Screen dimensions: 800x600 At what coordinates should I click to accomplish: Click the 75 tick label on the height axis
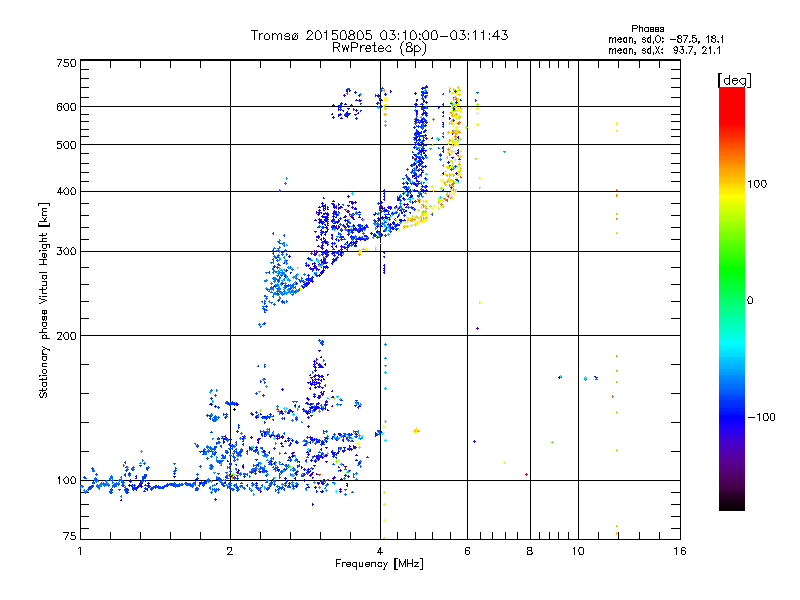click(70, 536)
